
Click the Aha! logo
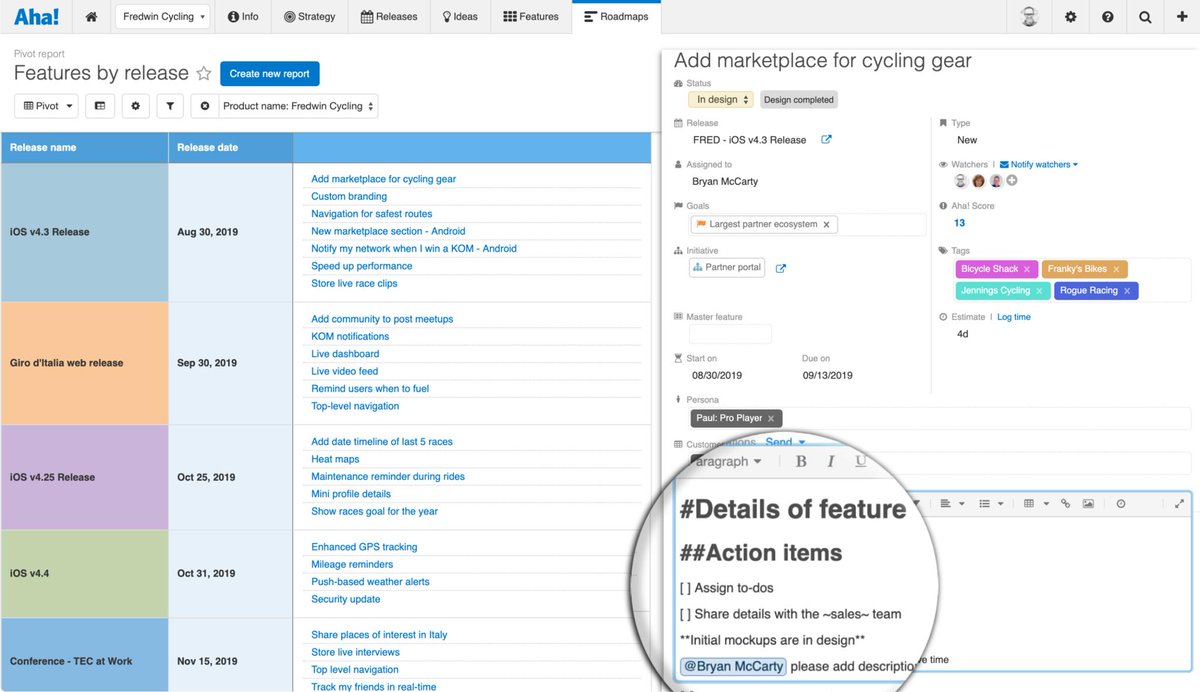[x=37, y=16]
